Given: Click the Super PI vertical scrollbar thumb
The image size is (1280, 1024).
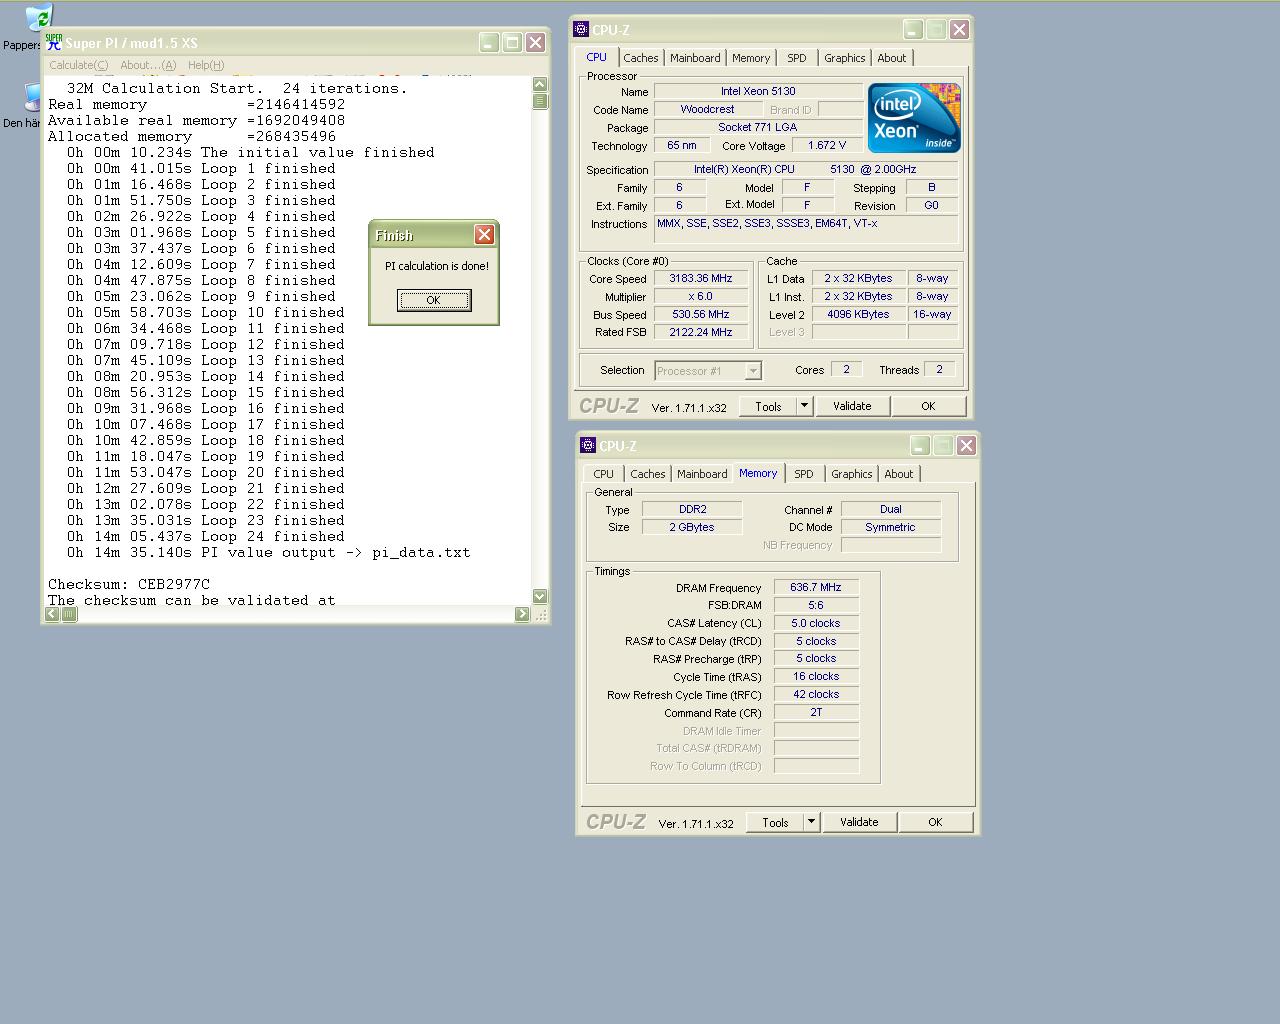Looking at the screenshot, I should 540,101.
